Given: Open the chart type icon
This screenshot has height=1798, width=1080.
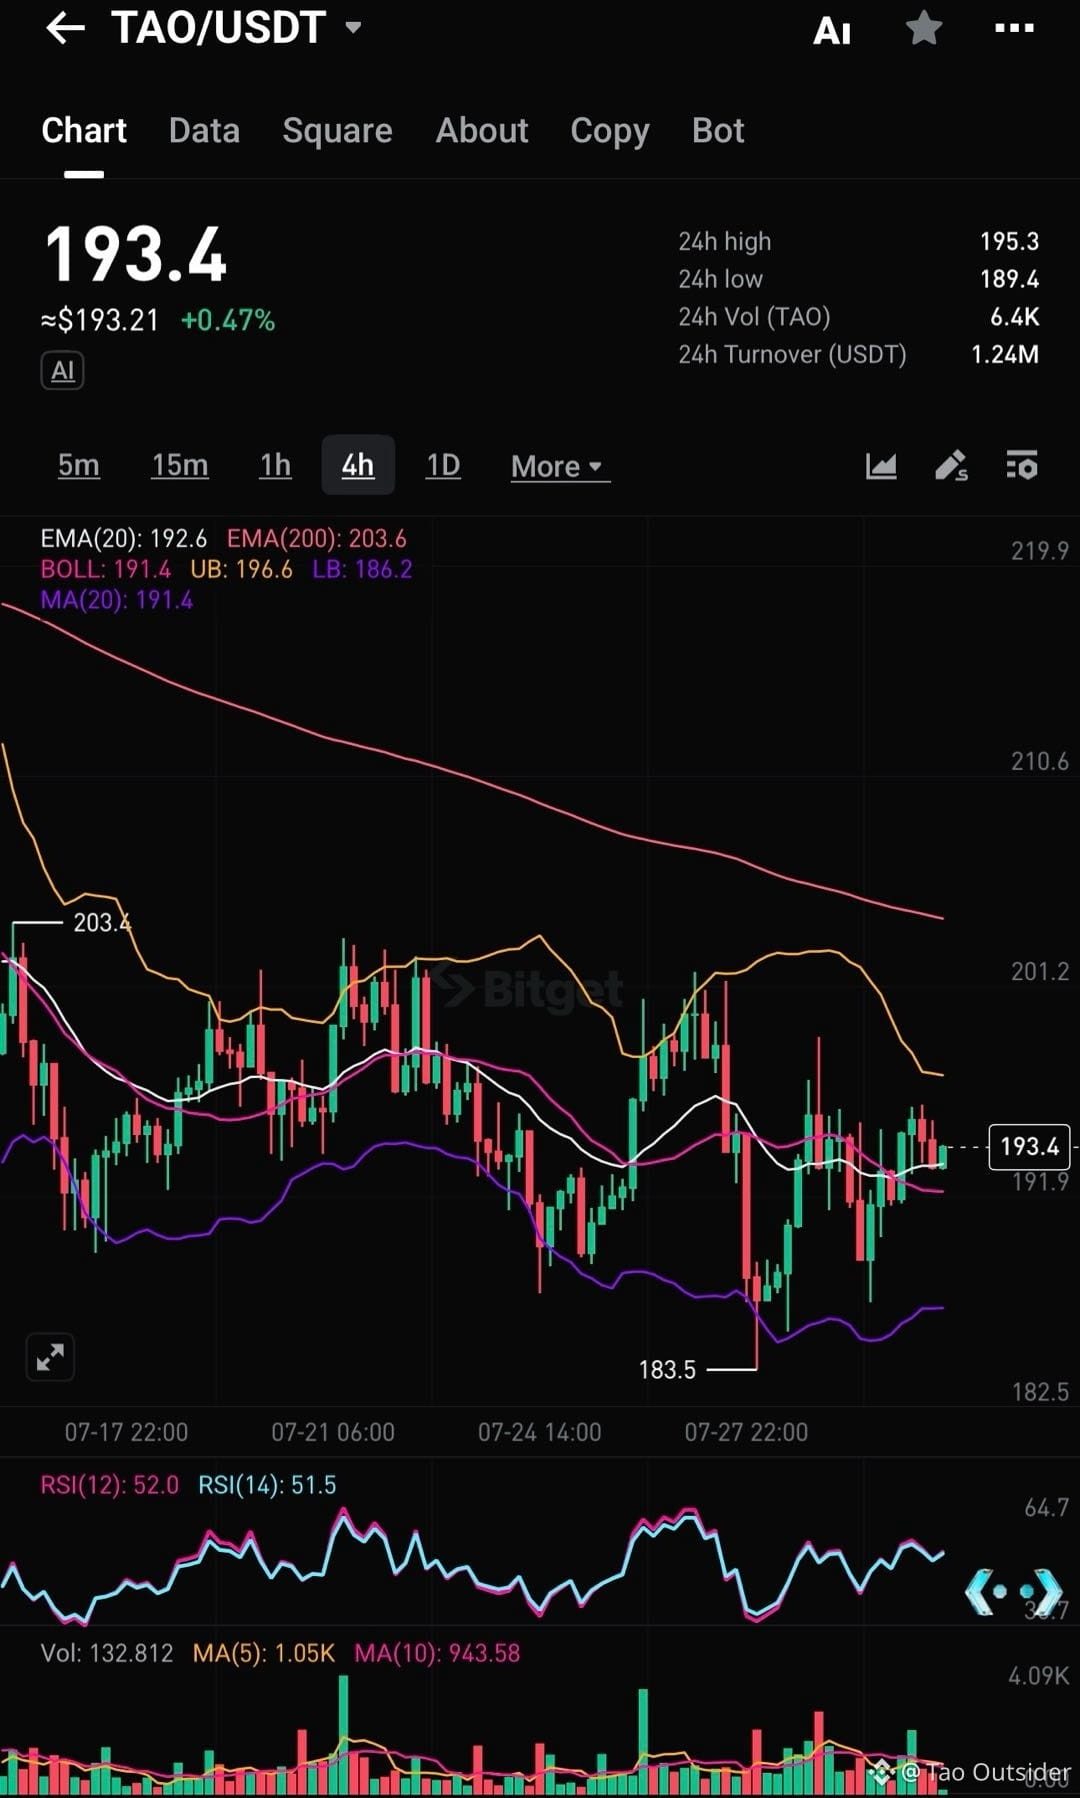Looking at the screenshot, I should coord(881,466).
